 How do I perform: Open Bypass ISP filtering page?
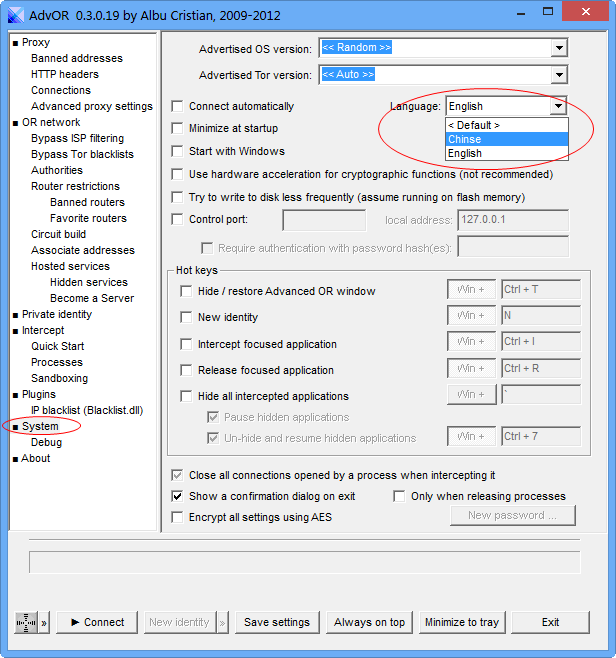[x=78, y=138]
